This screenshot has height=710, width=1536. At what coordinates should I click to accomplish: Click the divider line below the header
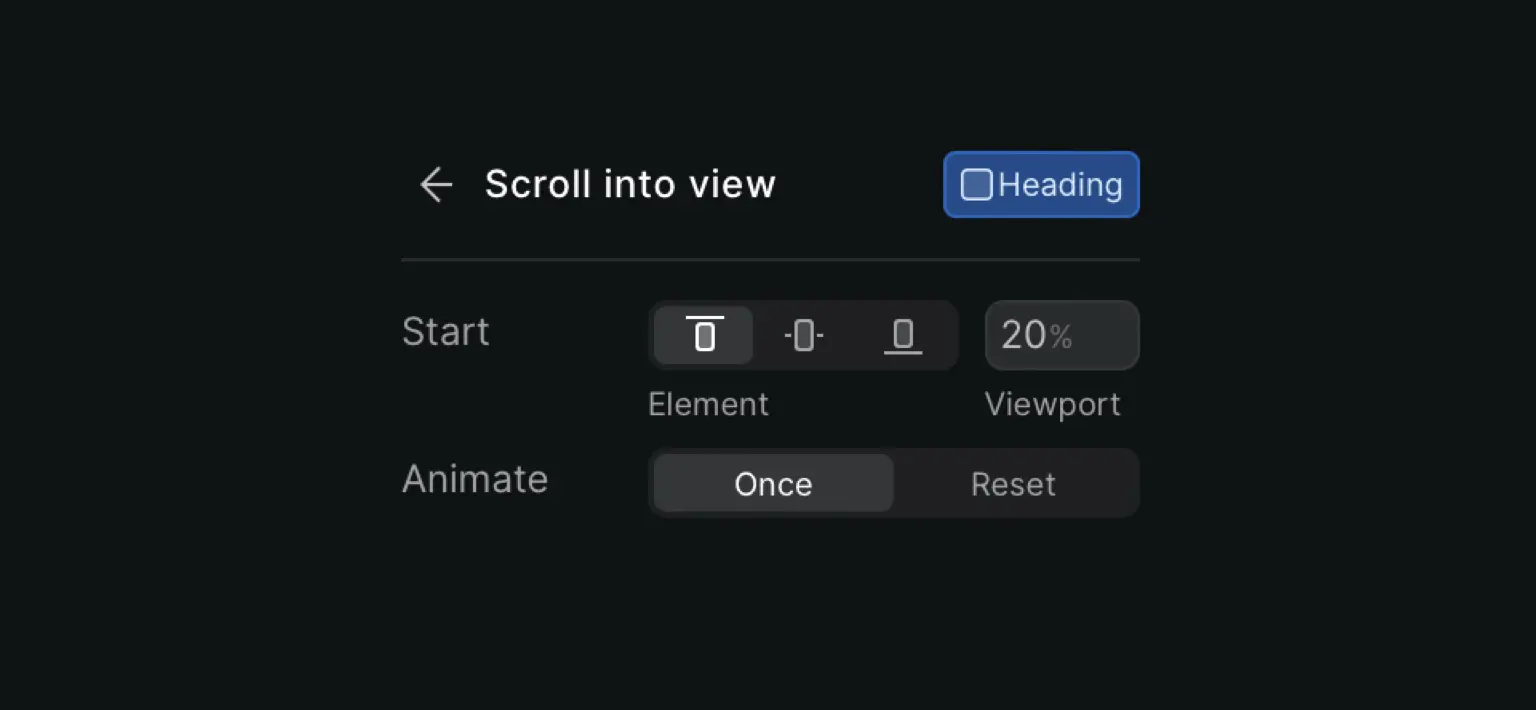(x=770, y=259)
